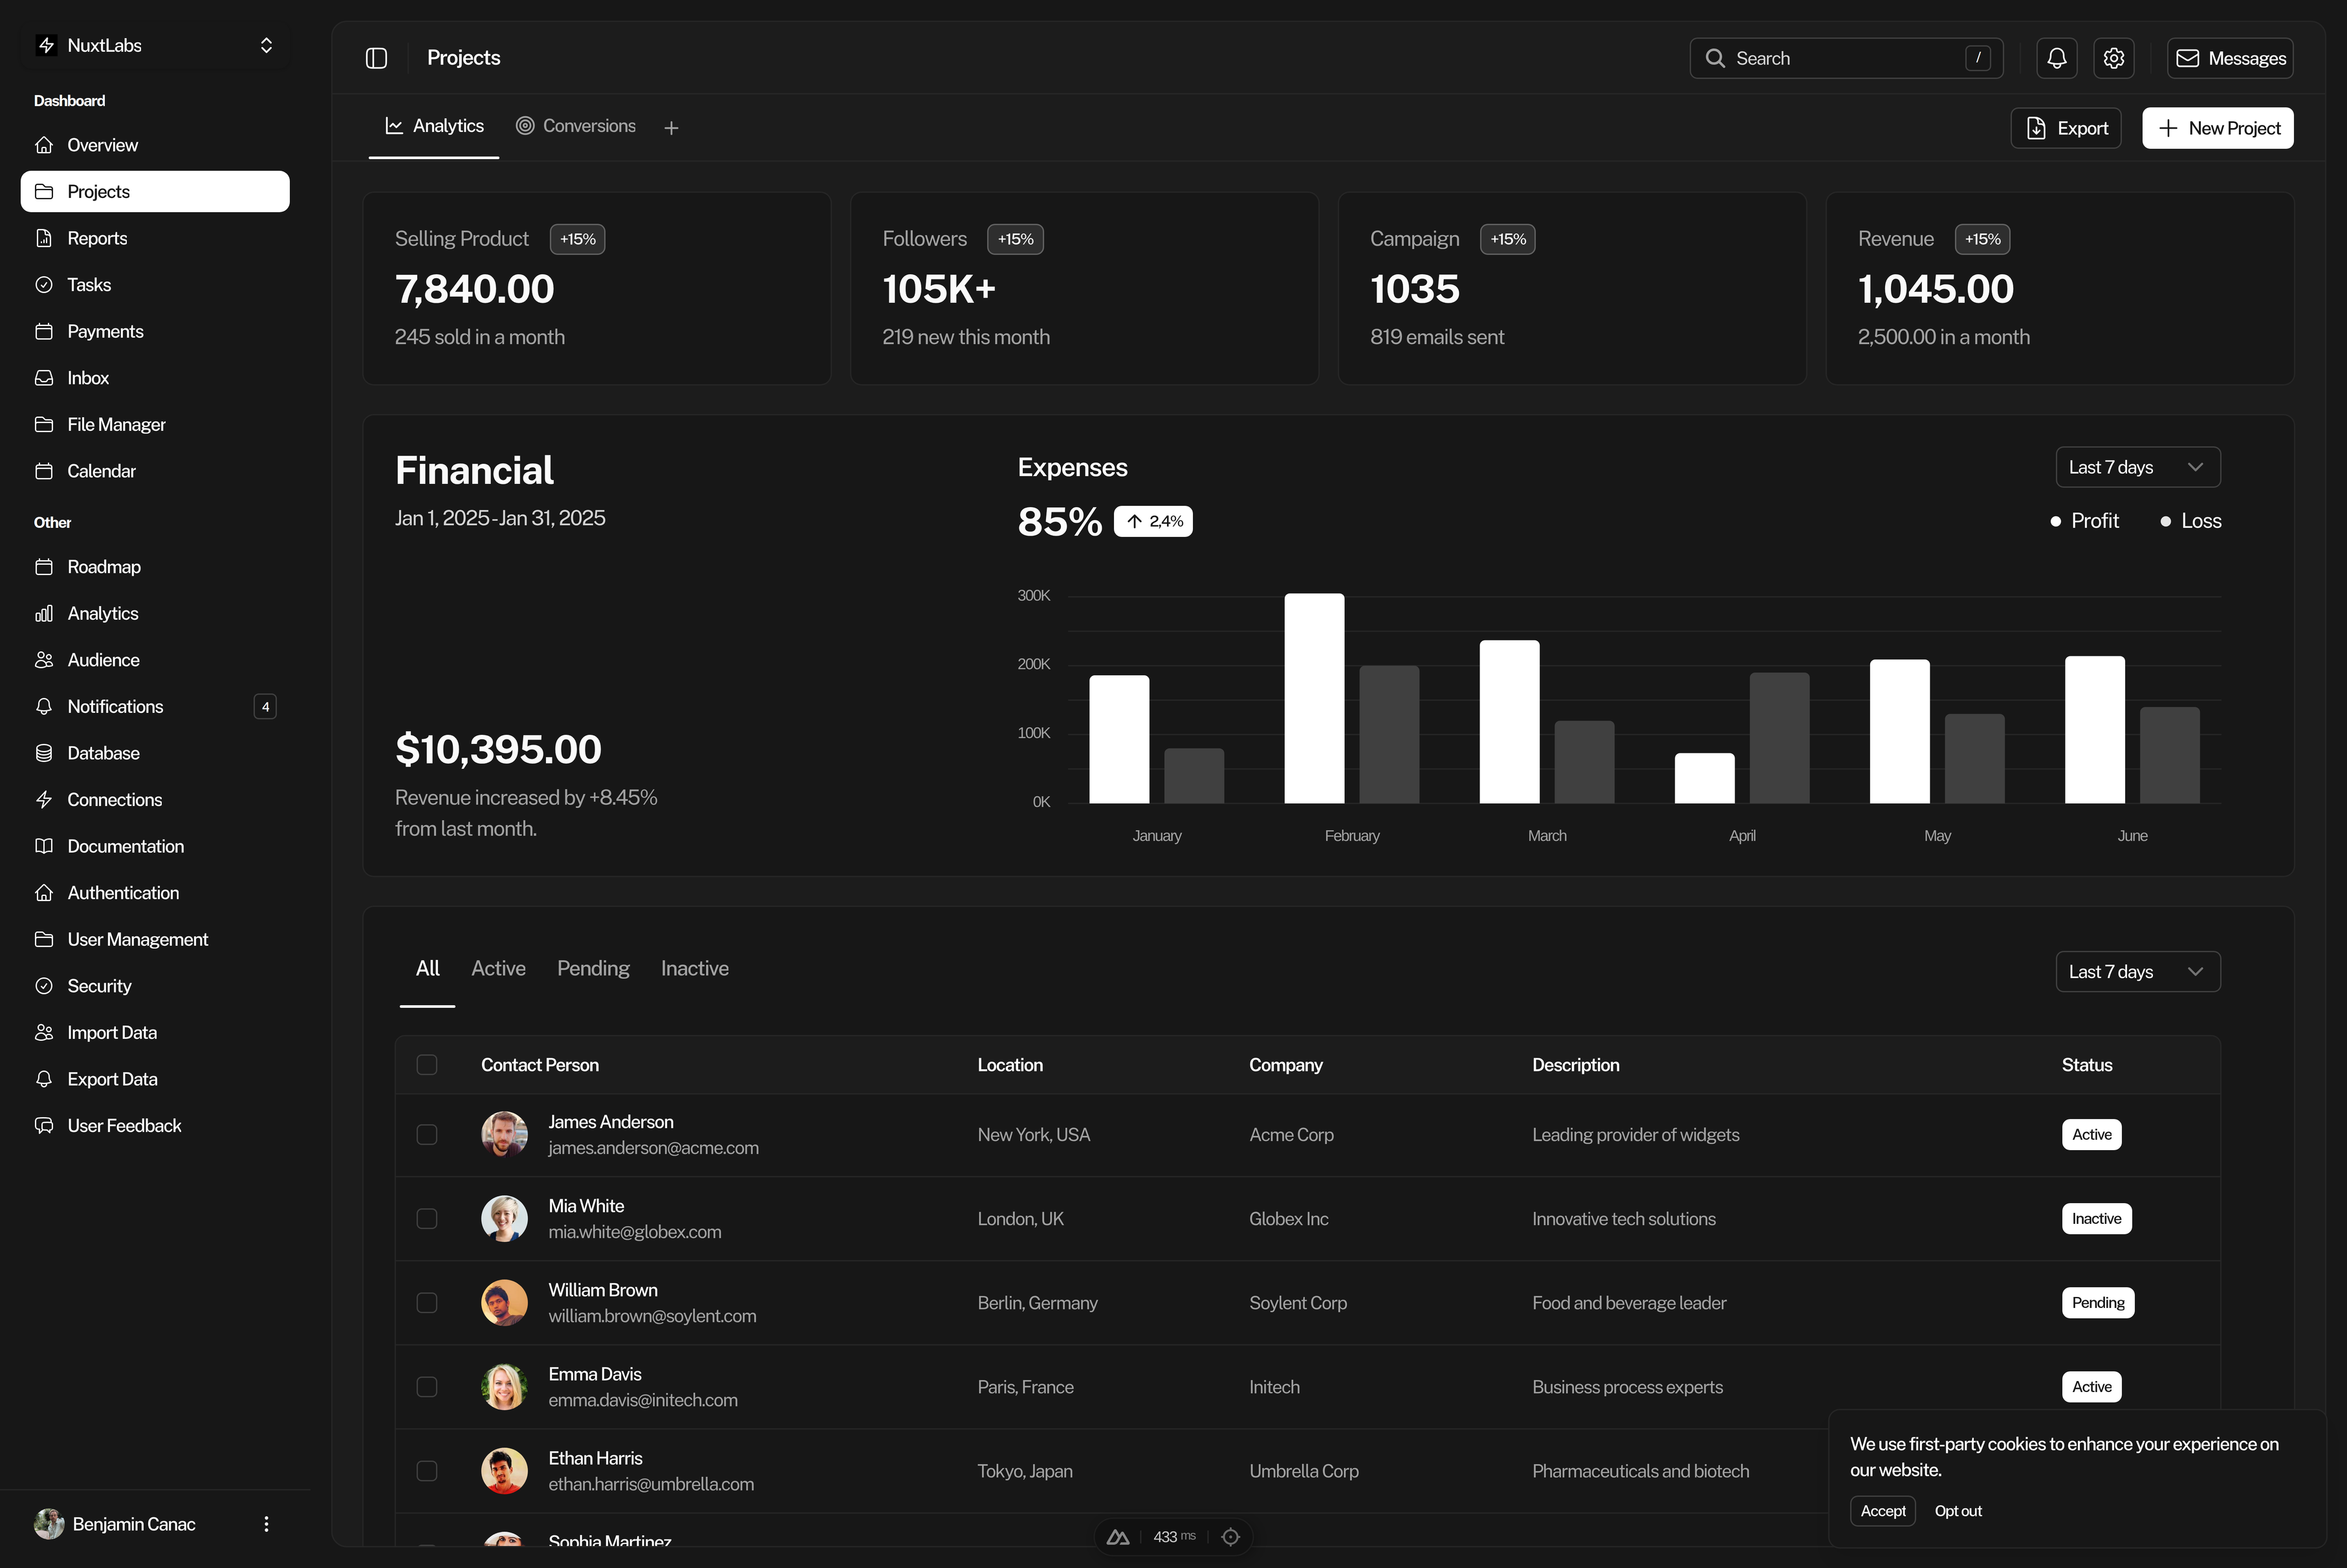Screen dimensions: 2347x1568
Task: Open the Security section in the sidebar
Action: coord(98,985)
